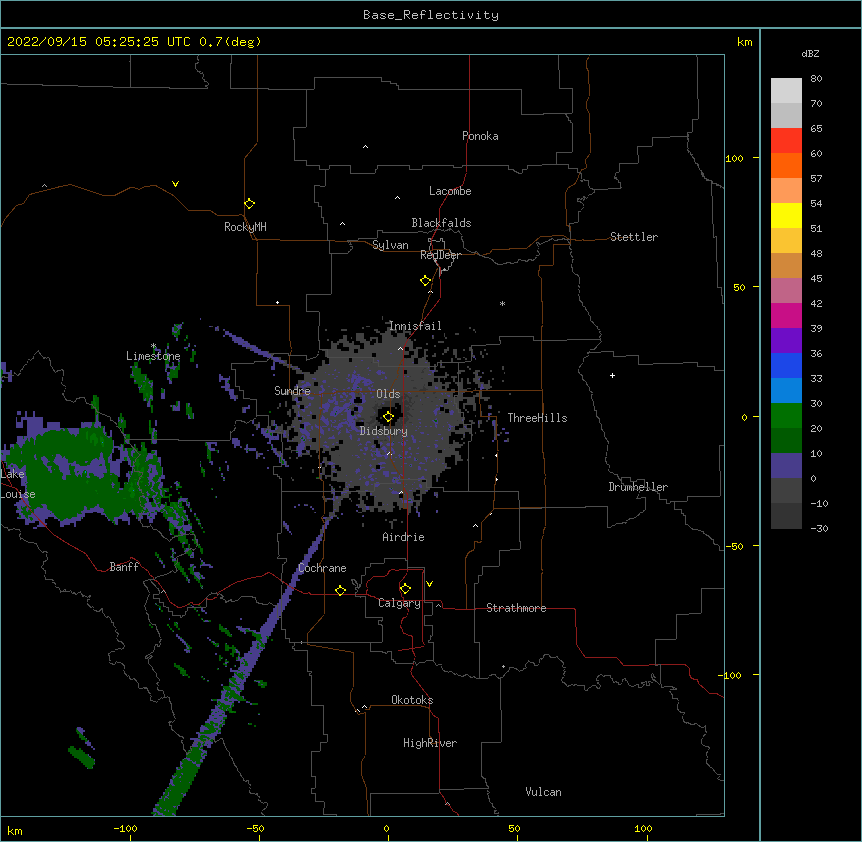862x842 pixels.
Task: Click the purple 10 dBZ legend swatch
Action: pyautogui.click(x=786, y=466)
